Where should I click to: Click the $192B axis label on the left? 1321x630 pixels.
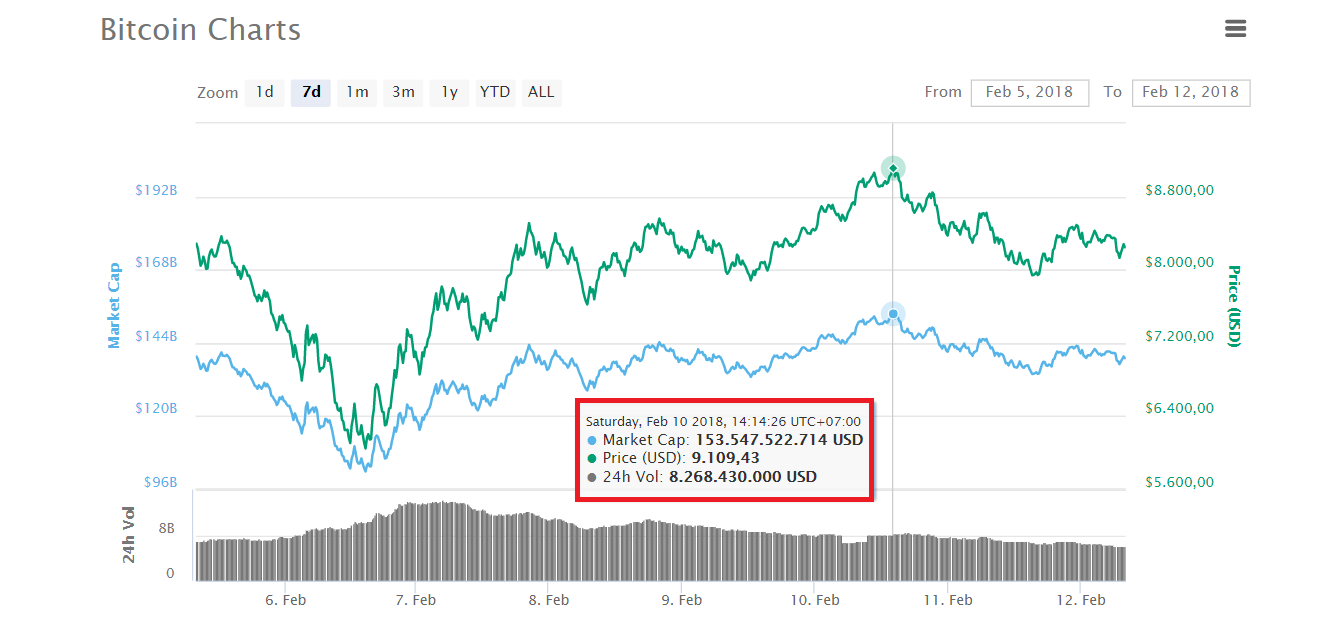click(x=155, y=189)
